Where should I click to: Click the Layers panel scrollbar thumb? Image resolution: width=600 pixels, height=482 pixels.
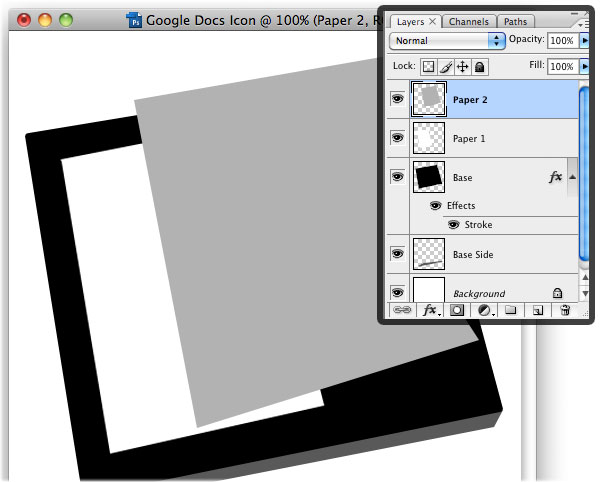(x=584, y=174)
